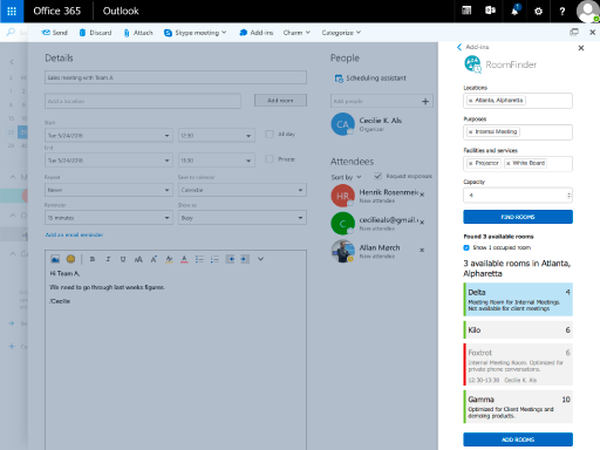Open the Save to calendar dropdown
Image resolution: width=600 pixels, height=450 pixels.
[242, 190]
